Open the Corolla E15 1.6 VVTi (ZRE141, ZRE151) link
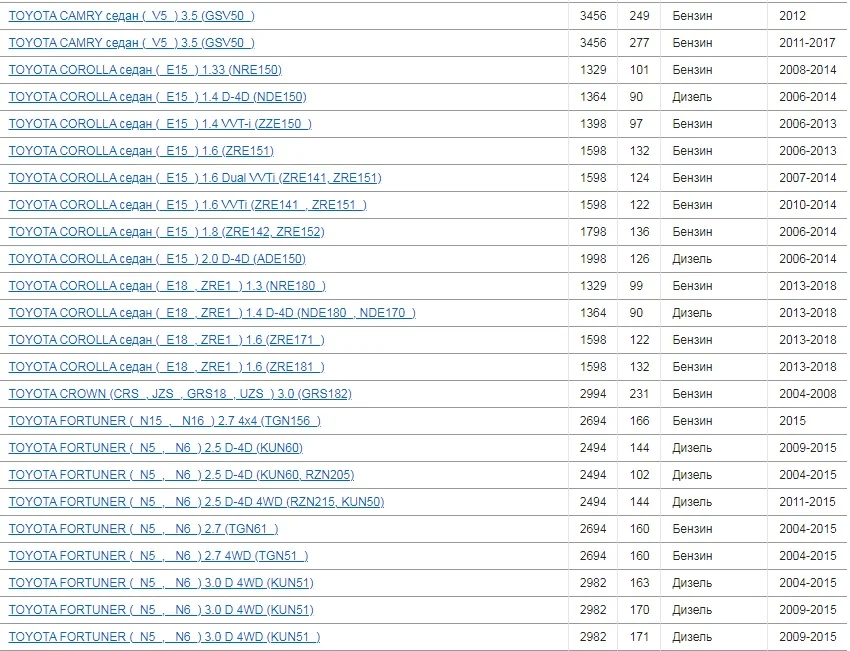Screen dimensions: 850x651 pyautogui.click(x=188, y=205)
